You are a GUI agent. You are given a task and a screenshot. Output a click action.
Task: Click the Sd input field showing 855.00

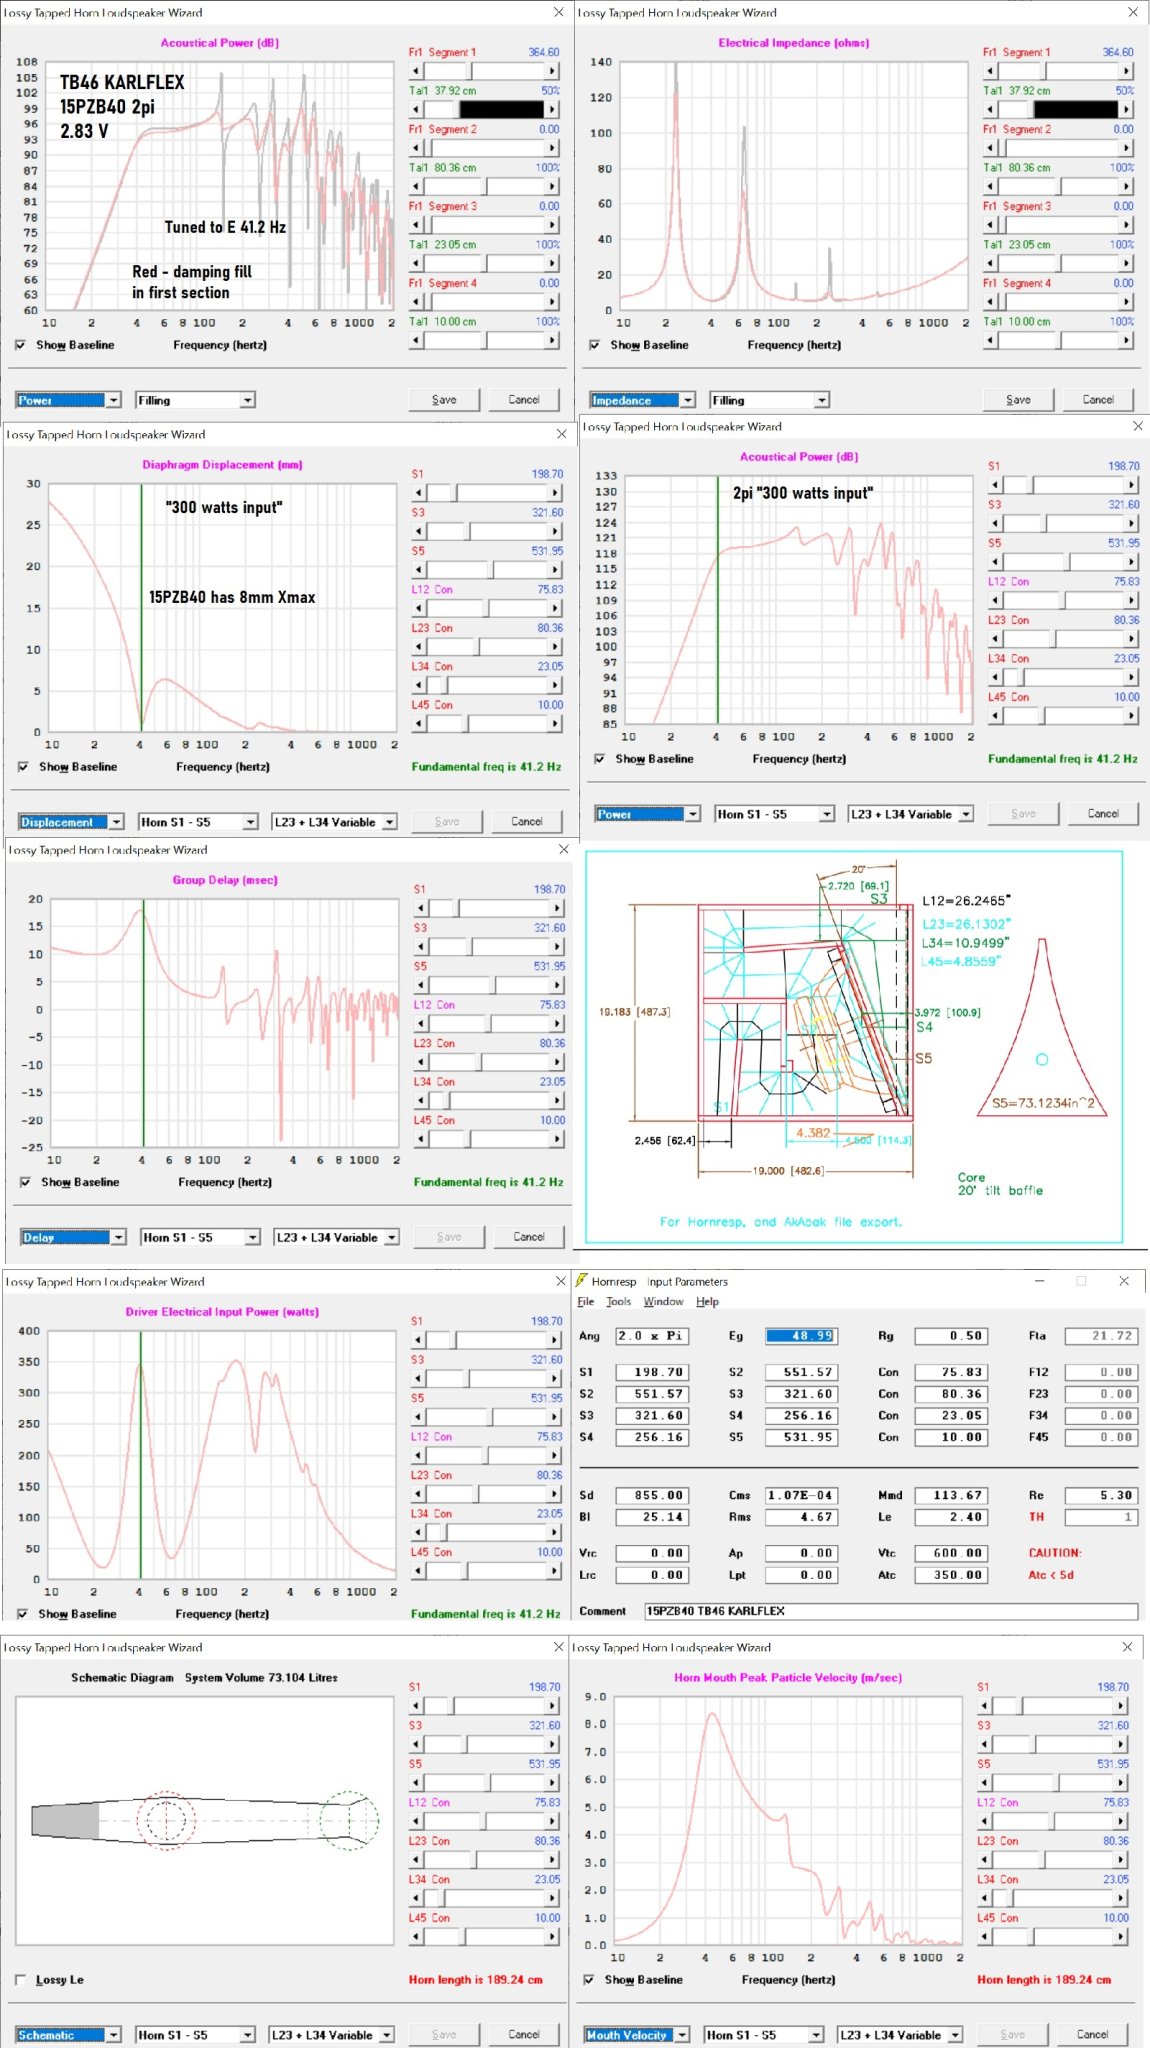[651, 1496]
